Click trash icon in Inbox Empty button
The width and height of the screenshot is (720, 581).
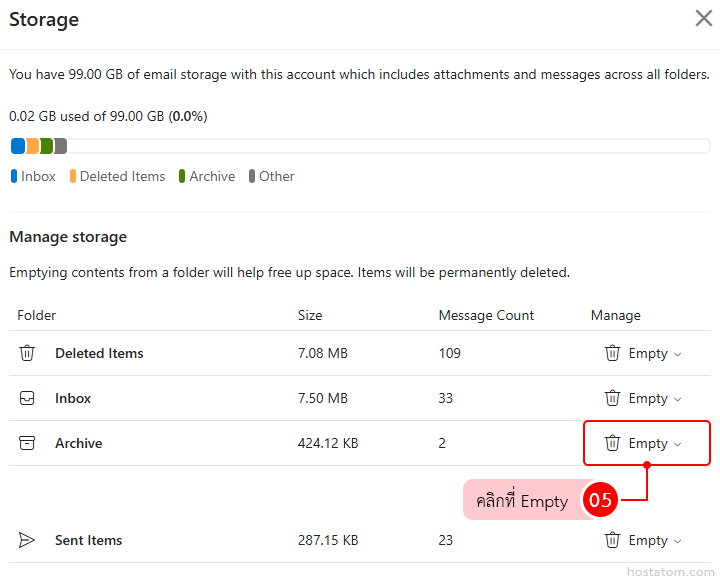click(612, 398)
